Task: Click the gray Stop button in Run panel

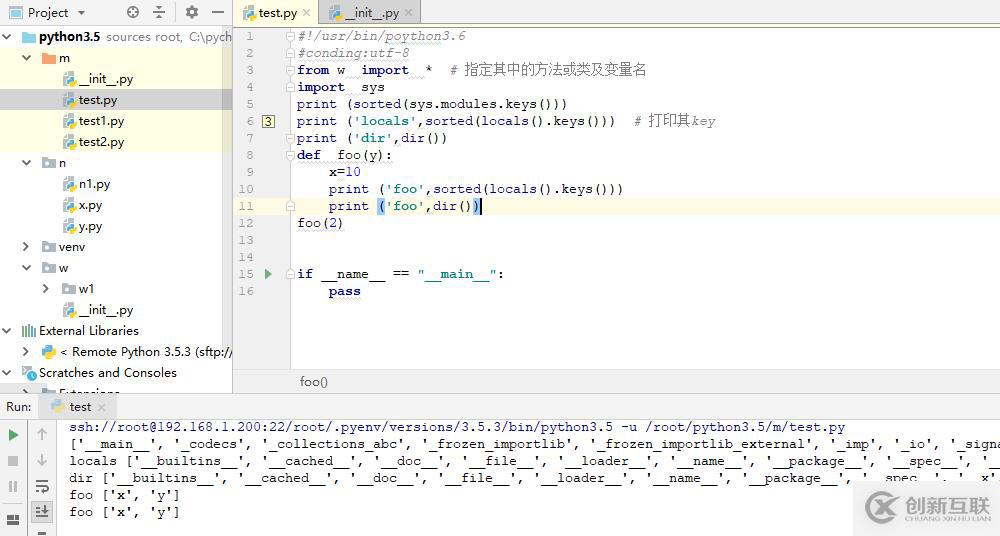Action: (13, 461)
